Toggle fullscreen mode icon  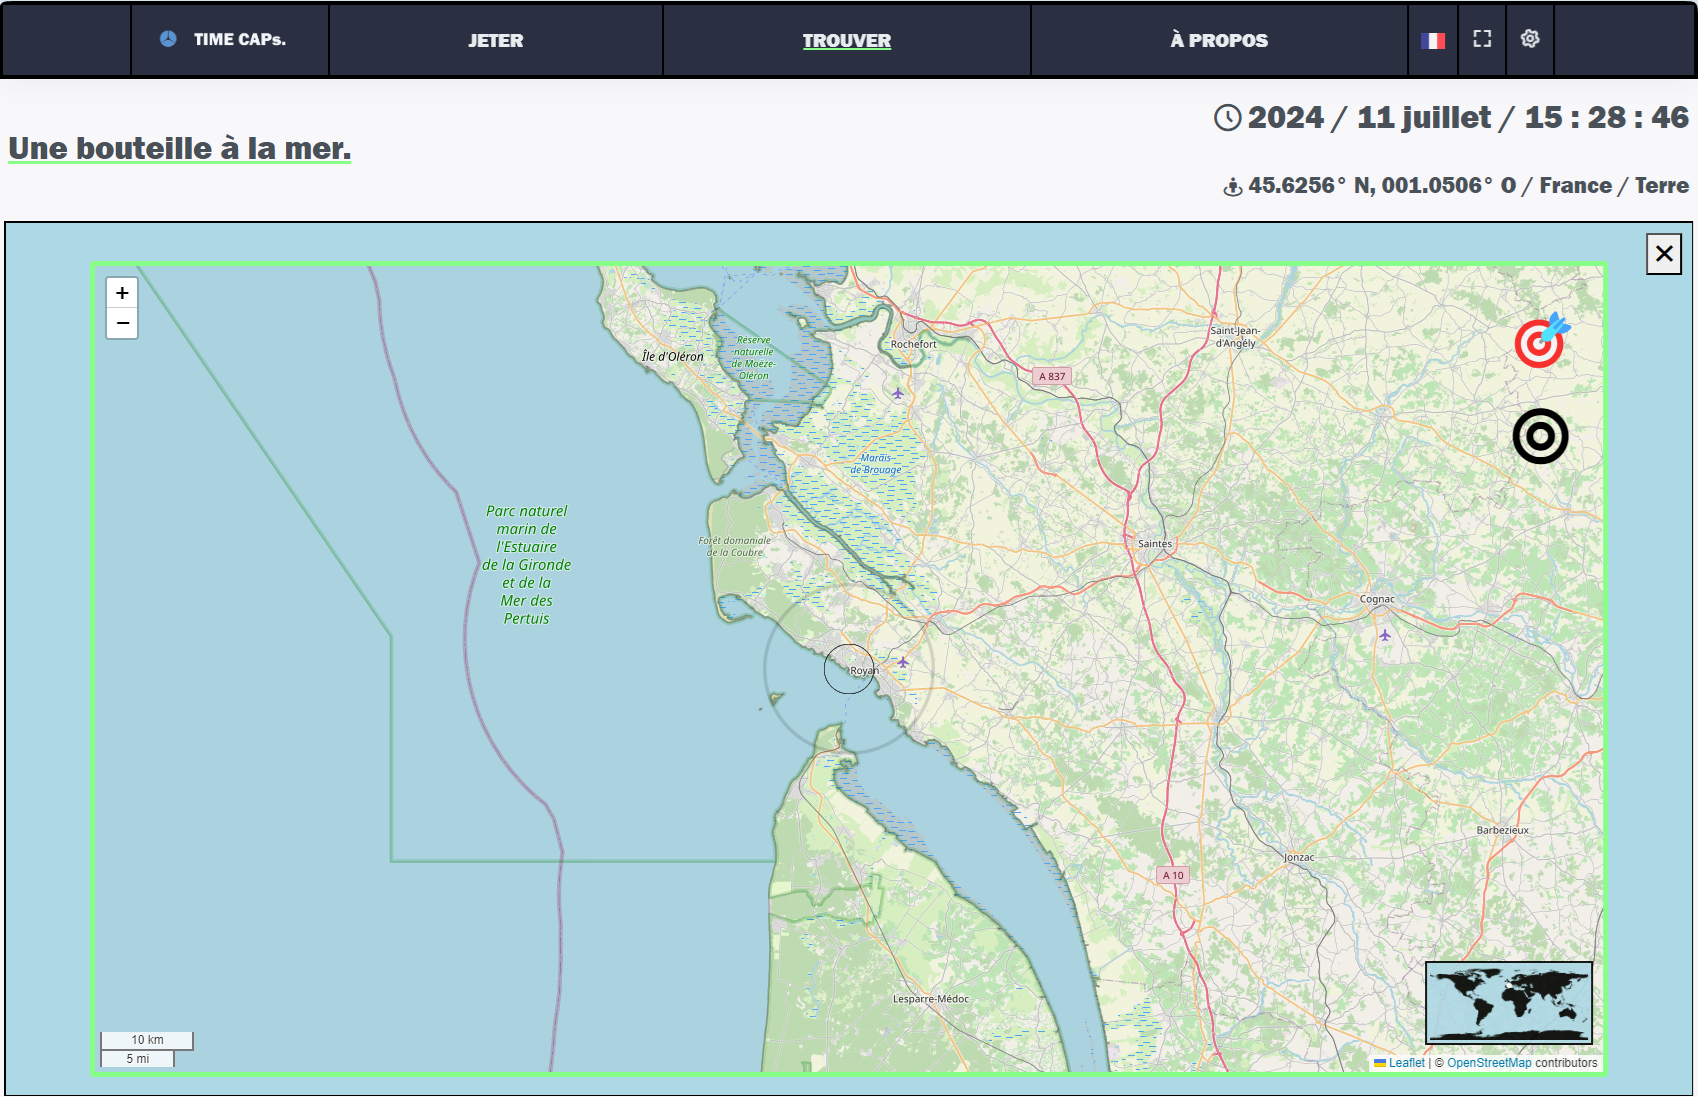[x=1482, y=39]
